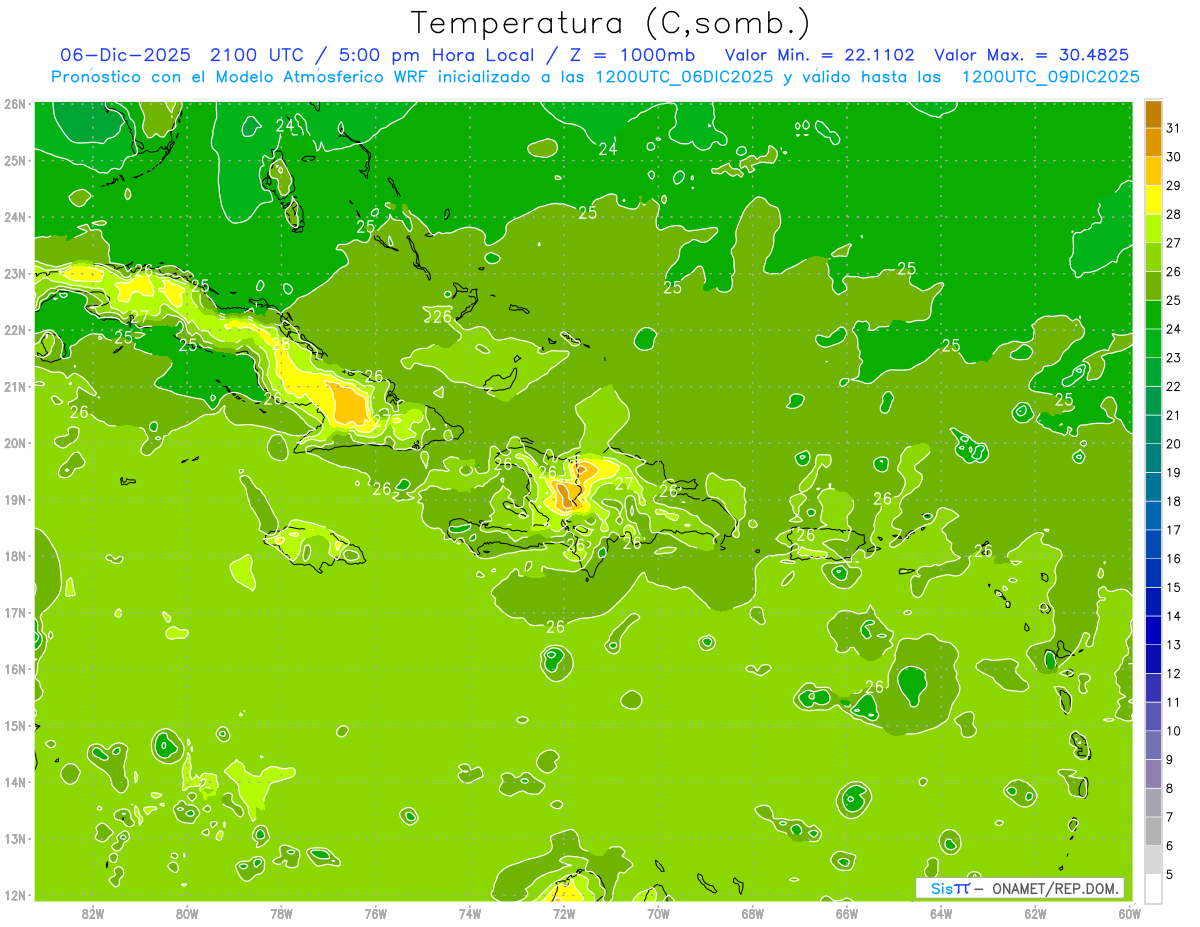The width and height of the screenshot is (1200, 927).
Task: Pick the yellow colorbar segment between 28 and 29
Action: click(1153, 199)
